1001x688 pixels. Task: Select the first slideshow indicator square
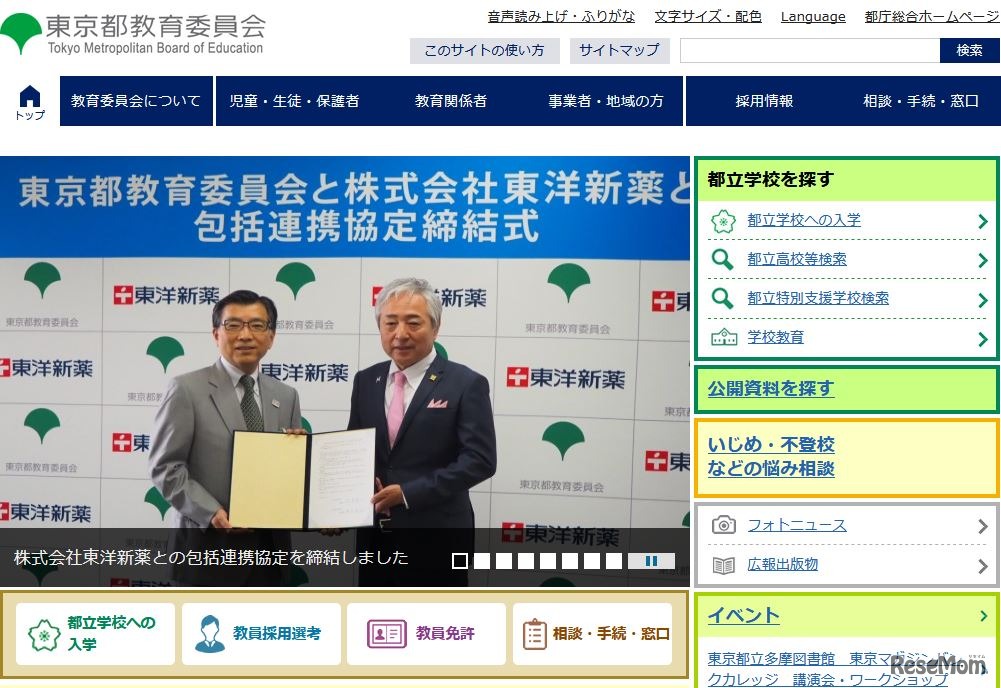coord(460,561)
